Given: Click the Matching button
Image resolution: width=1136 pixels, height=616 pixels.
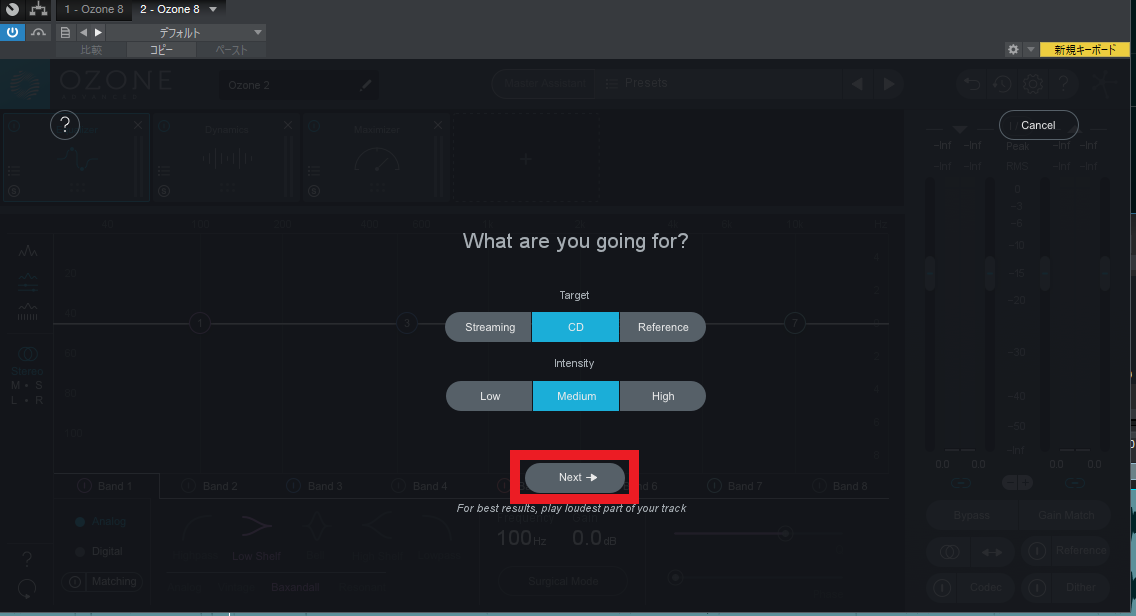Looking at the screenshot, I should pos(103,581).
